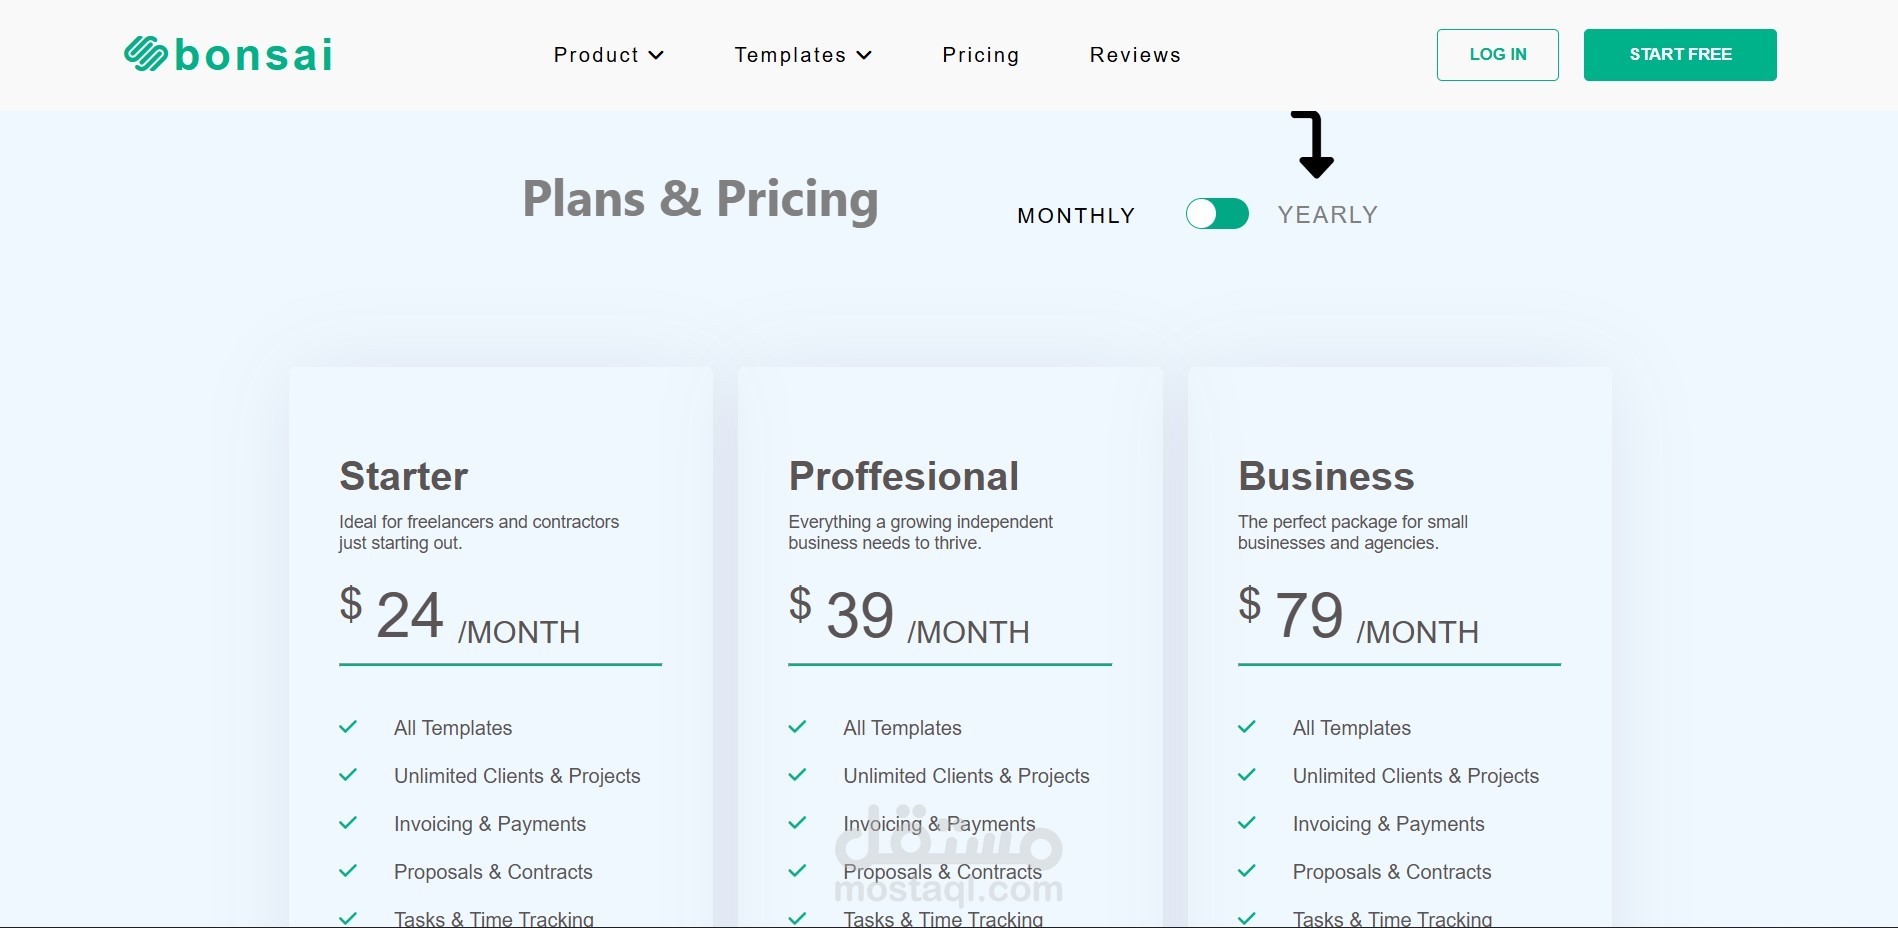Open the Templates dropdown
Image resolution: width=1898 pixels, height=928 pixels.
click(x=803, y=55)
